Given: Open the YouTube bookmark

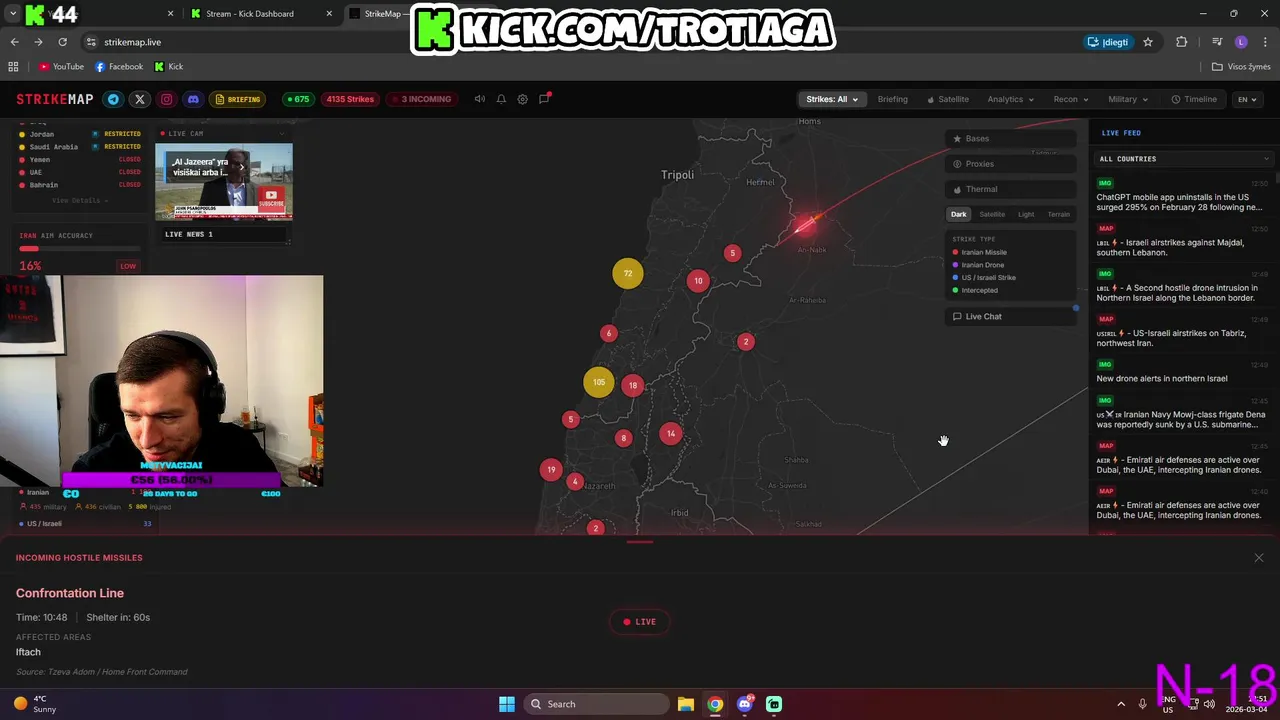Looking at the screenshot, I should [61, 67].
